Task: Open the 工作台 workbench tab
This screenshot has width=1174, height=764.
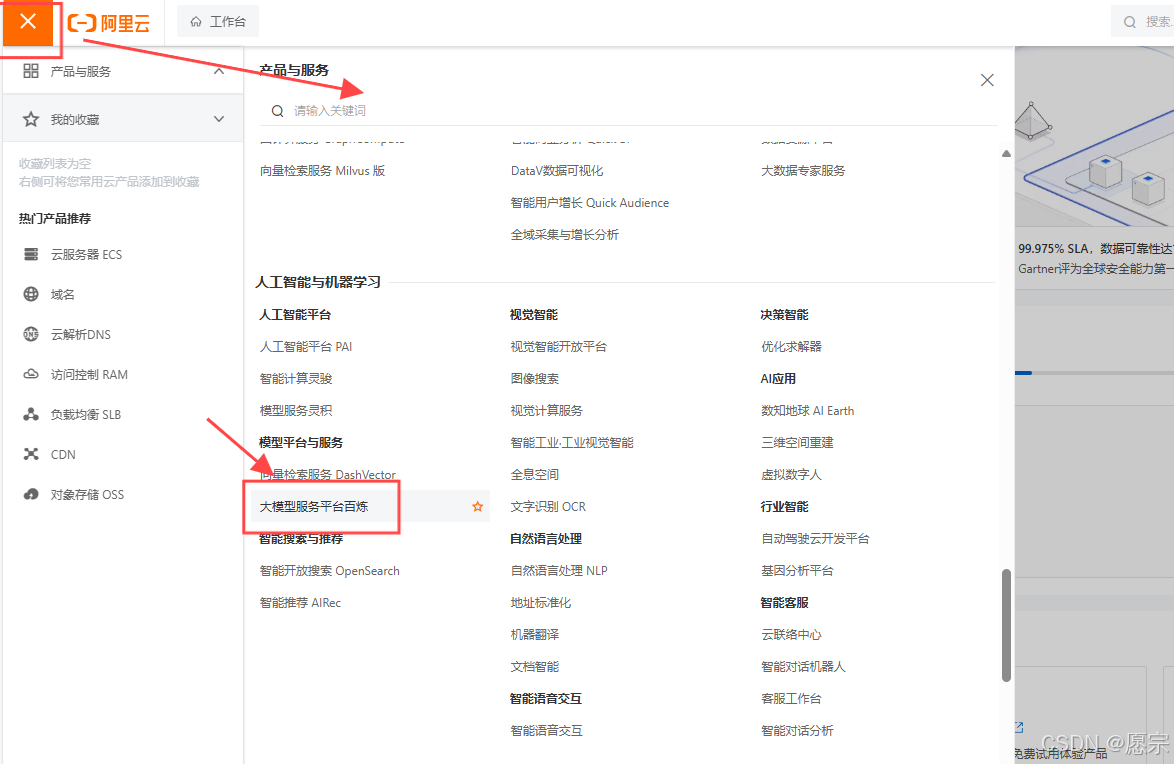Action: point(218,22)
